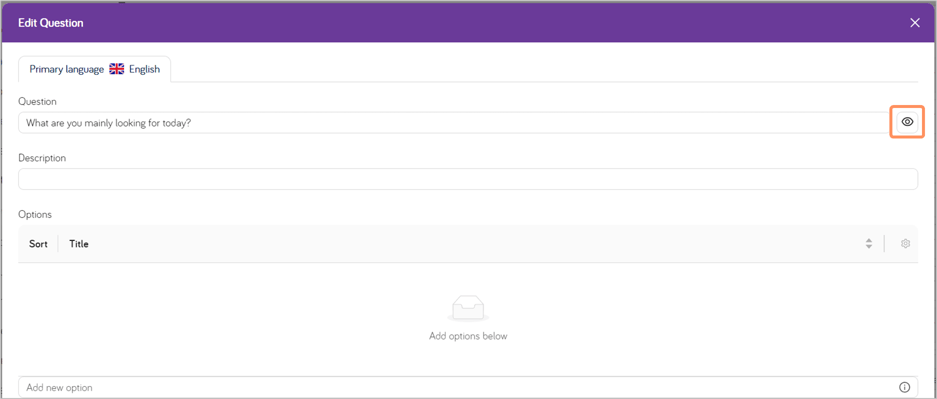The image size is (937, 399).
Task: Sort Title ascending with the up arrow
Action: (x=869, y=241)
